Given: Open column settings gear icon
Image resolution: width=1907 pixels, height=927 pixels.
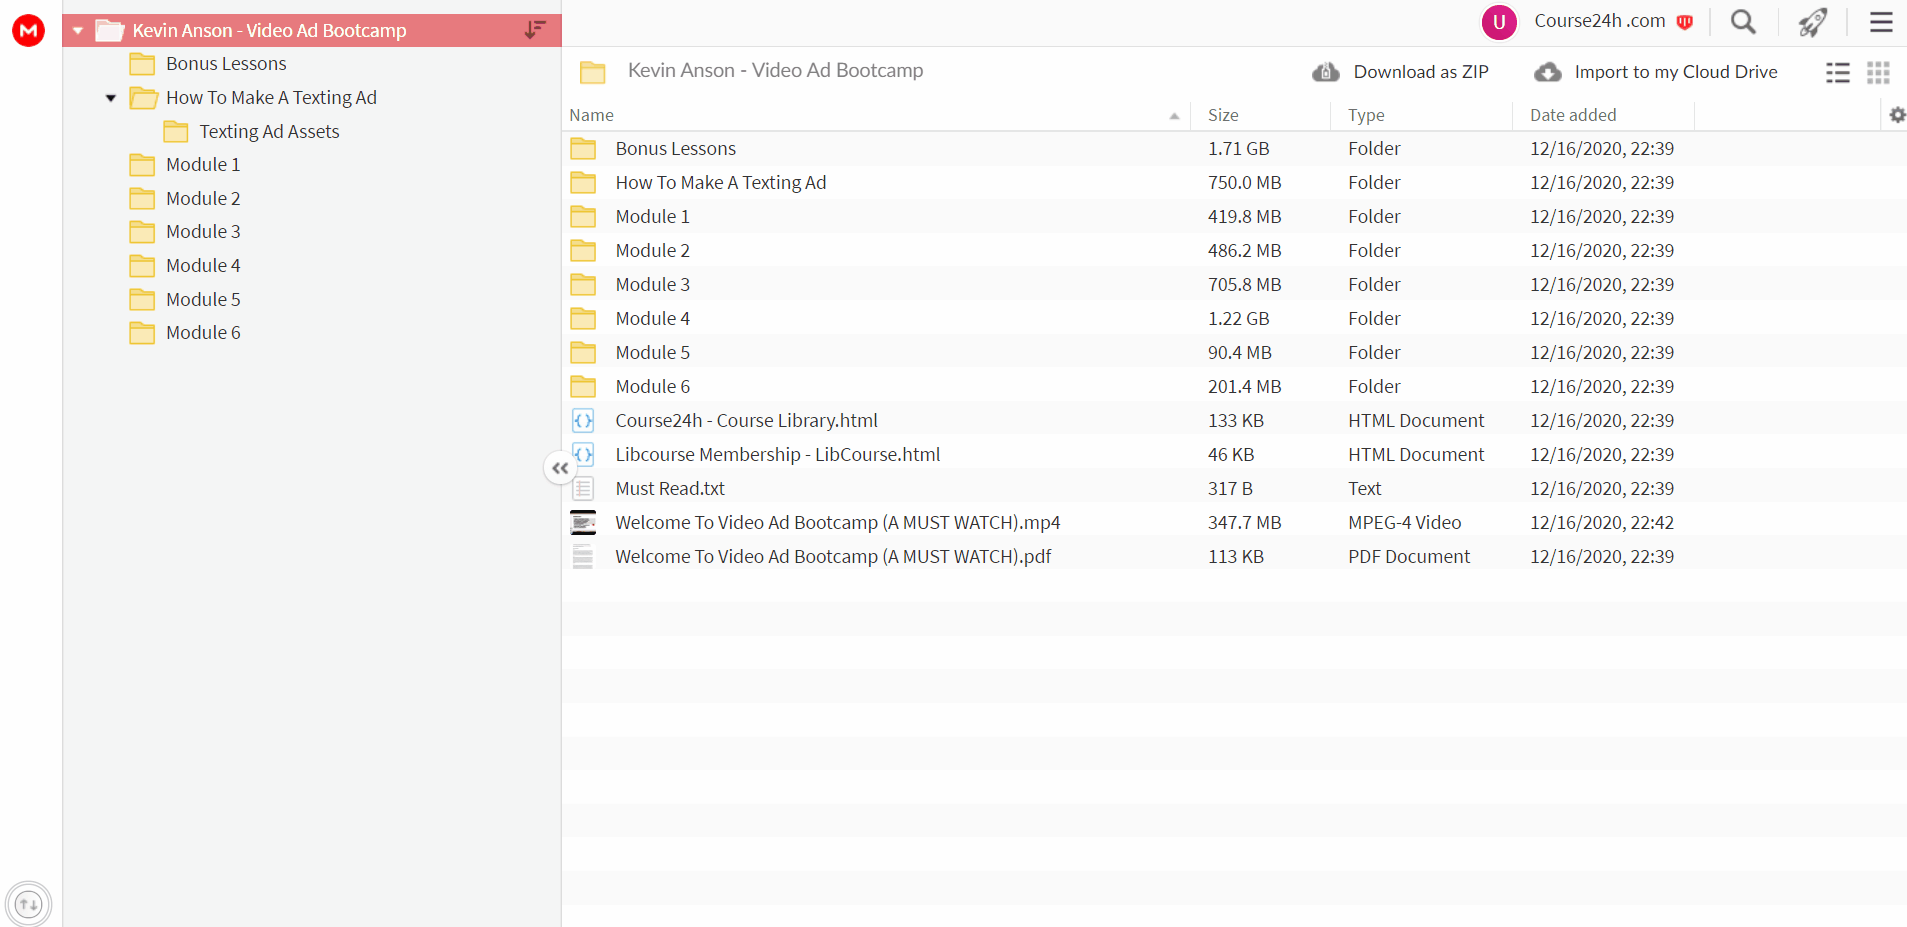Looking at the screenshot, I should coord(1897,115).
